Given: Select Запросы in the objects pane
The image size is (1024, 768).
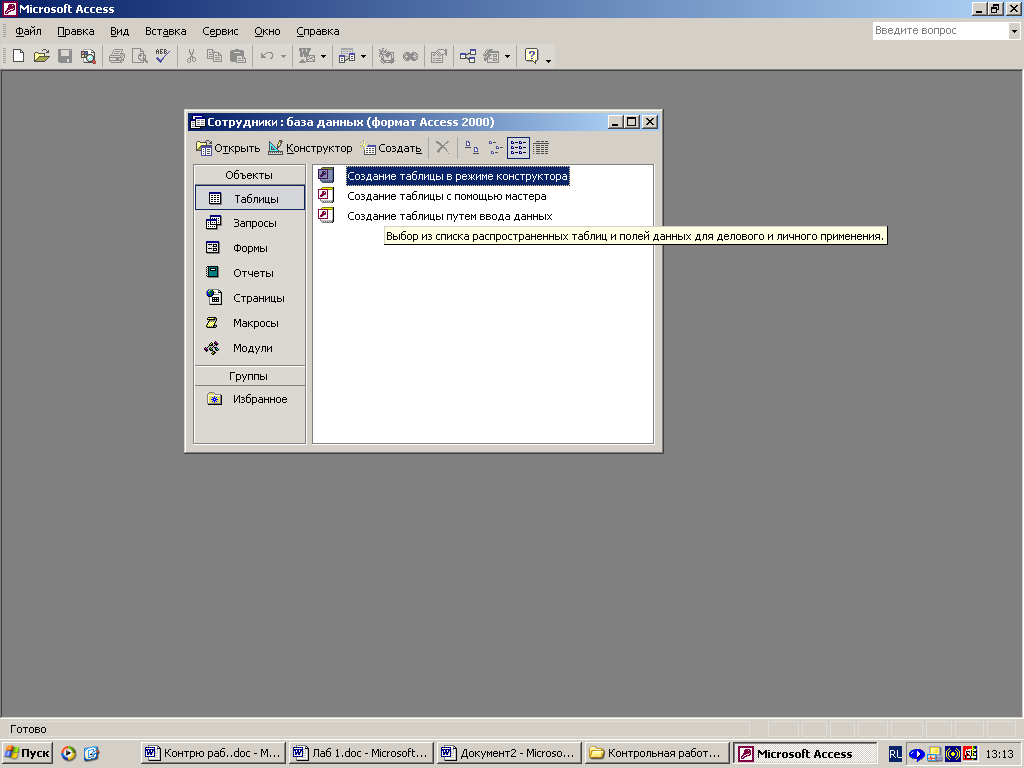Looking at the screenshot, I should (250, 223).
